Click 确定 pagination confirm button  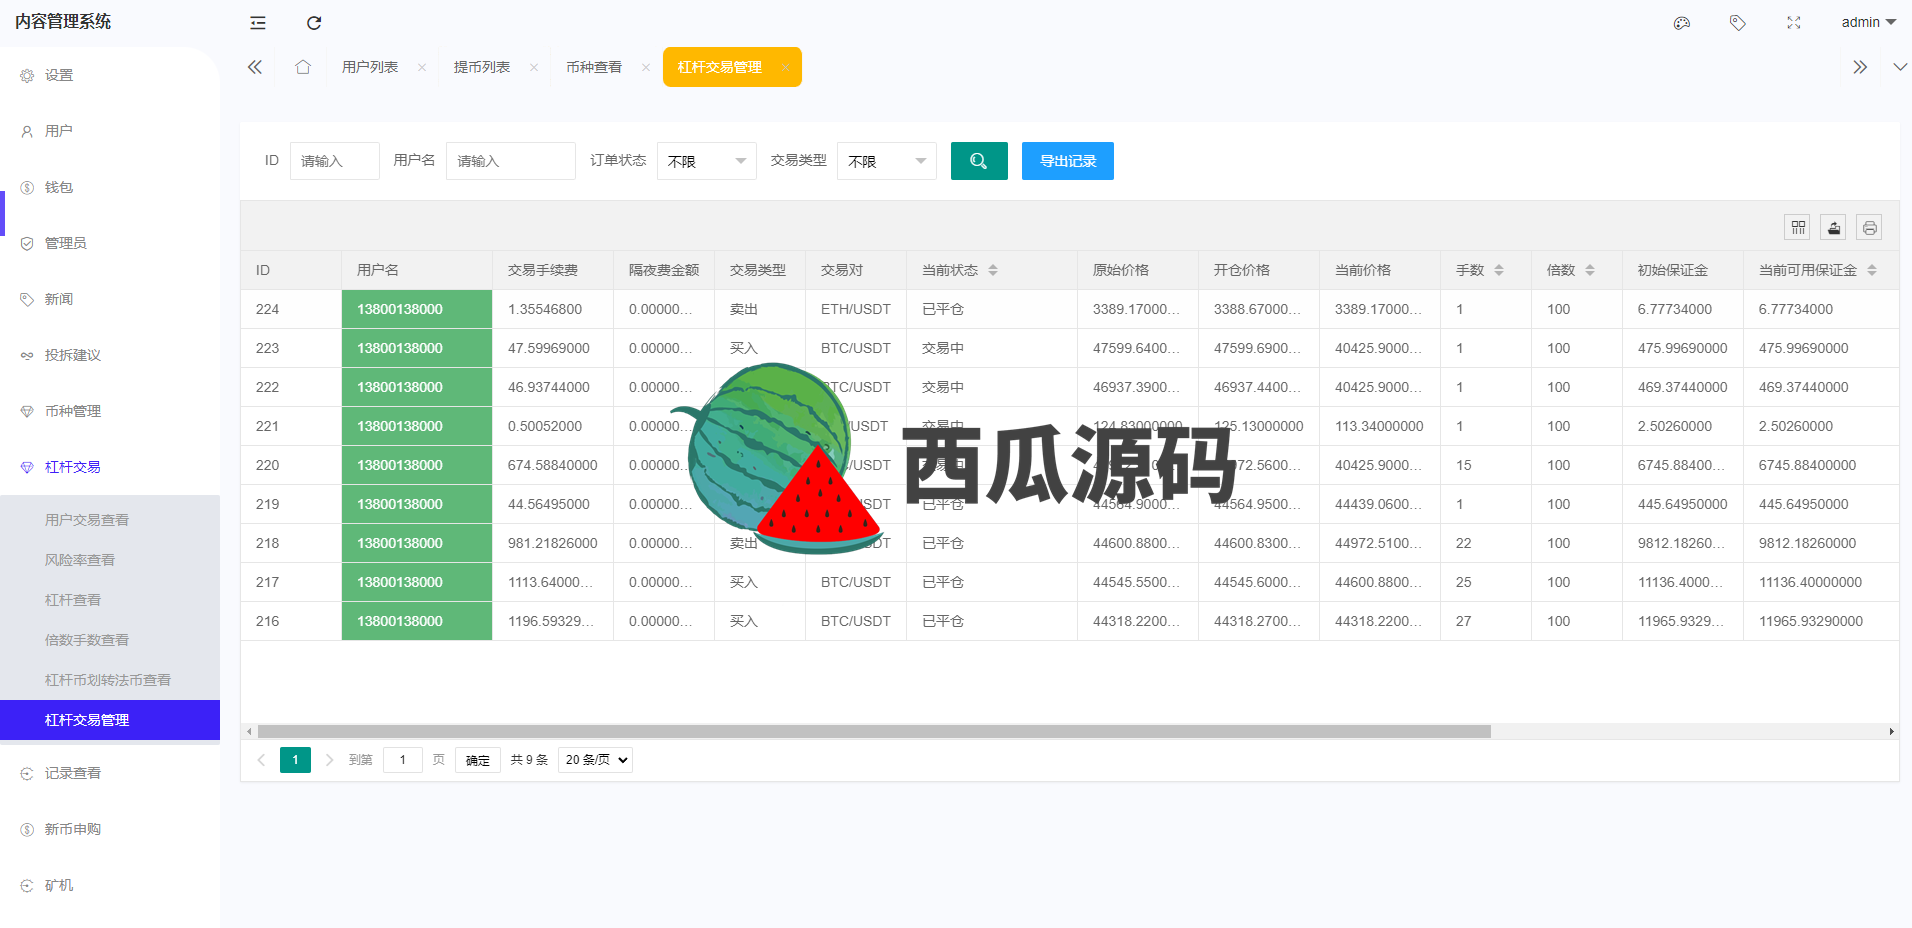(x=478, y=760)
